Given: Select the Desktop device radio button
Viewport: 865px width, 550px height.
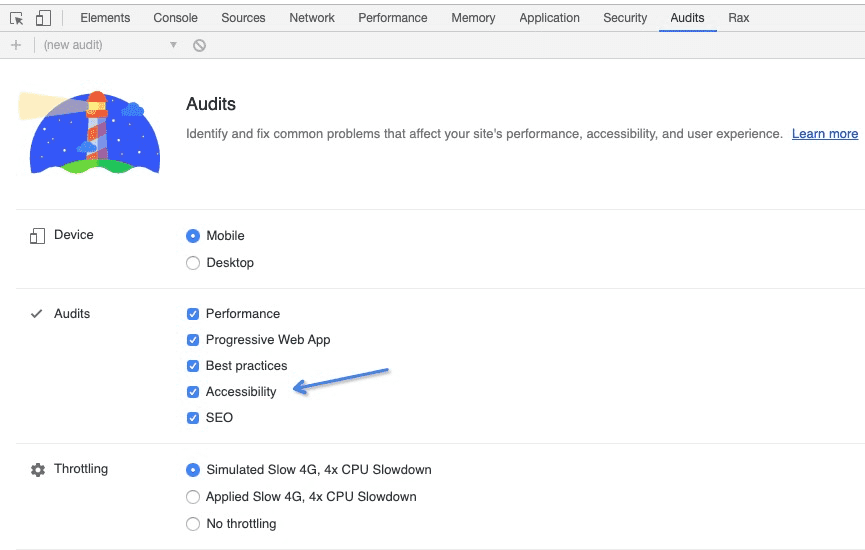Looking at the screenshot, I should 194,263.
